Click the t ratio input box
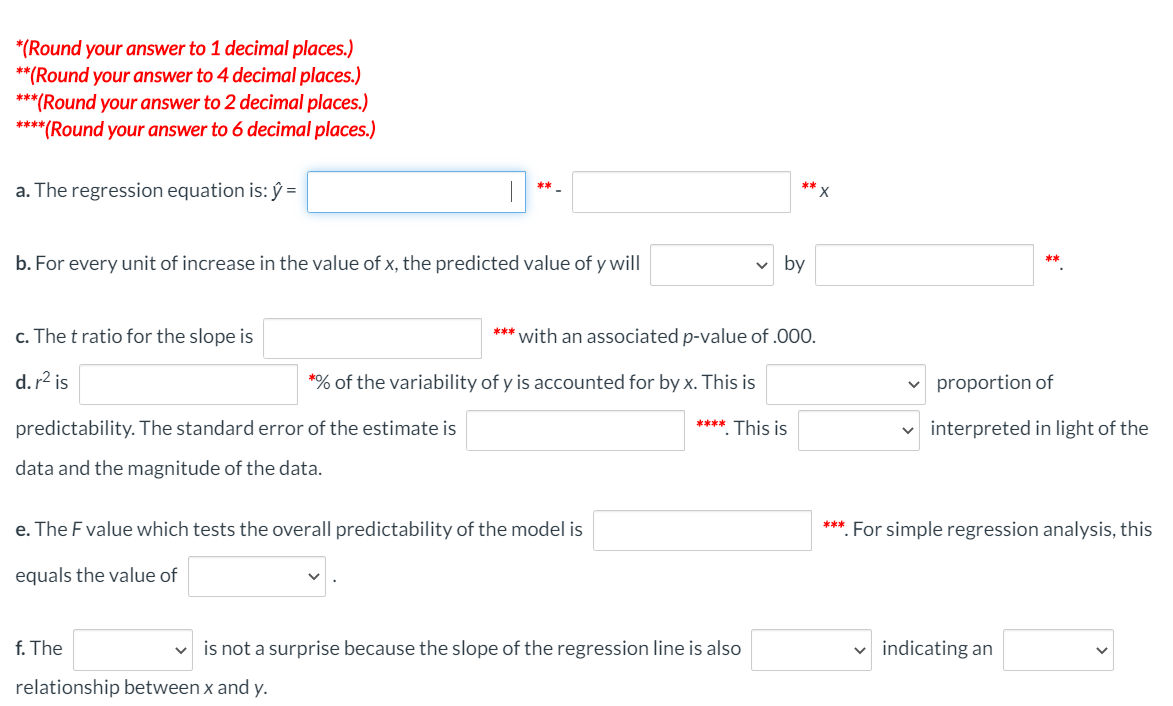 (371, 337)
